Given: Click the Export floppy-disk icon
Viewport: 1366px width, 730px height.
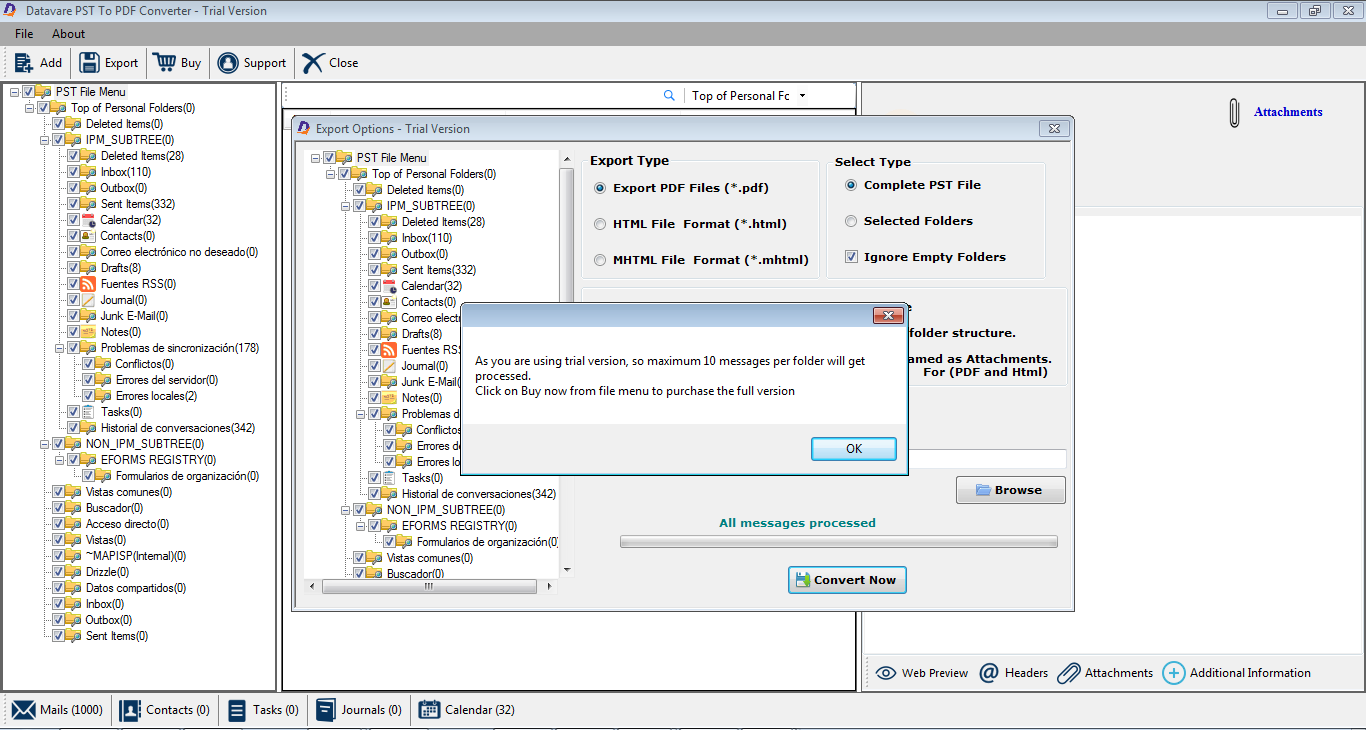Looking at the screenshot, I should pos(89,62).
